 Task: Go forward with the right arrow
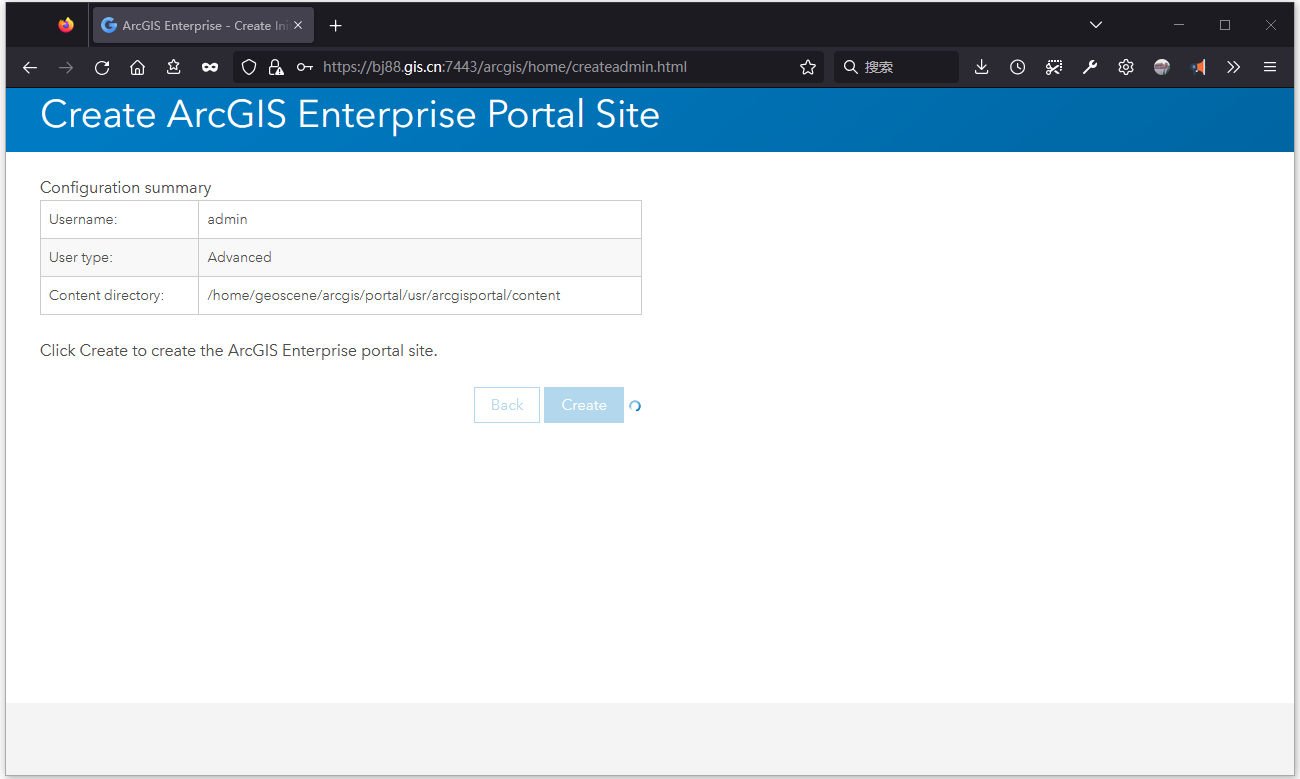[66, 67]
